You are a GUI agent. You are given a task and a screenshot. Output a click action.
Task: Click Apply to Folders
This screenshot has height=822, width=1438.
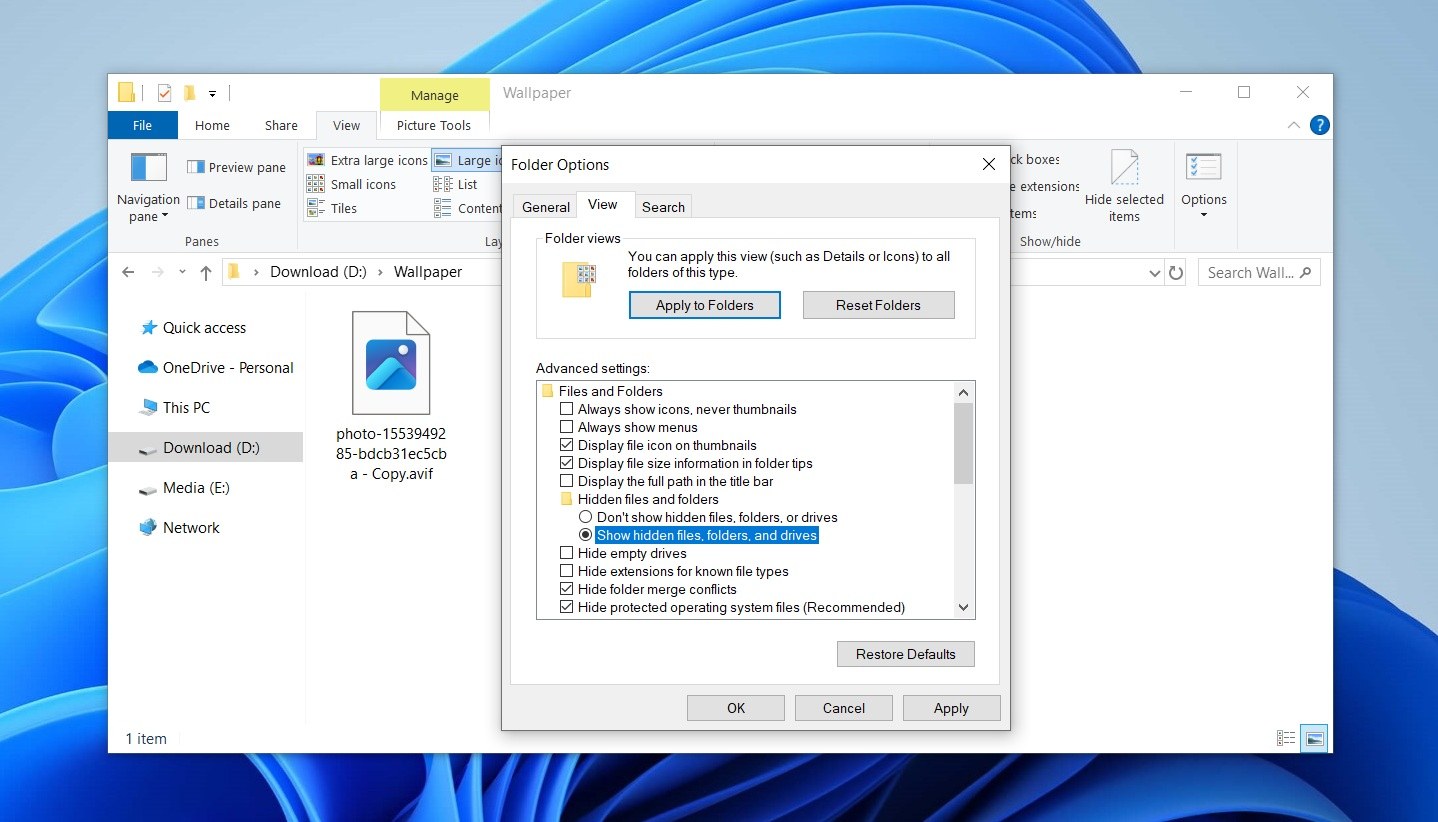pos(704,305)
